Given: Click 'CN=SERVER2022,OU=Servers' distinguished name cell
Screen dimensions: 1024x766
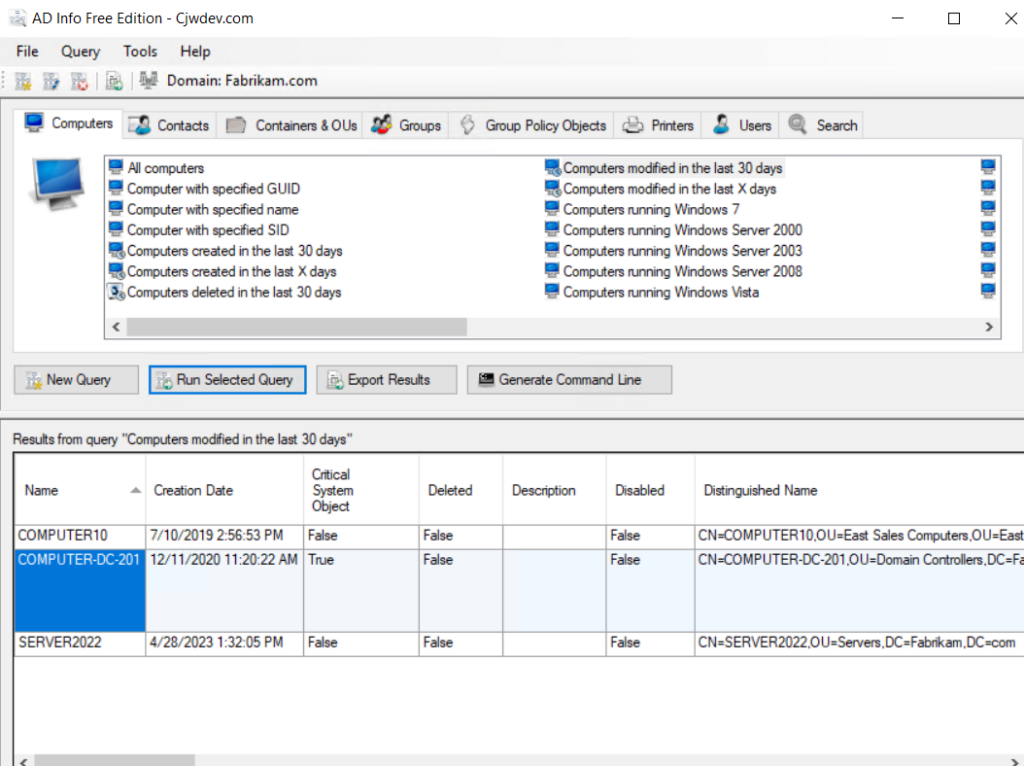Looking at the screenshot, I should [859, 643].
